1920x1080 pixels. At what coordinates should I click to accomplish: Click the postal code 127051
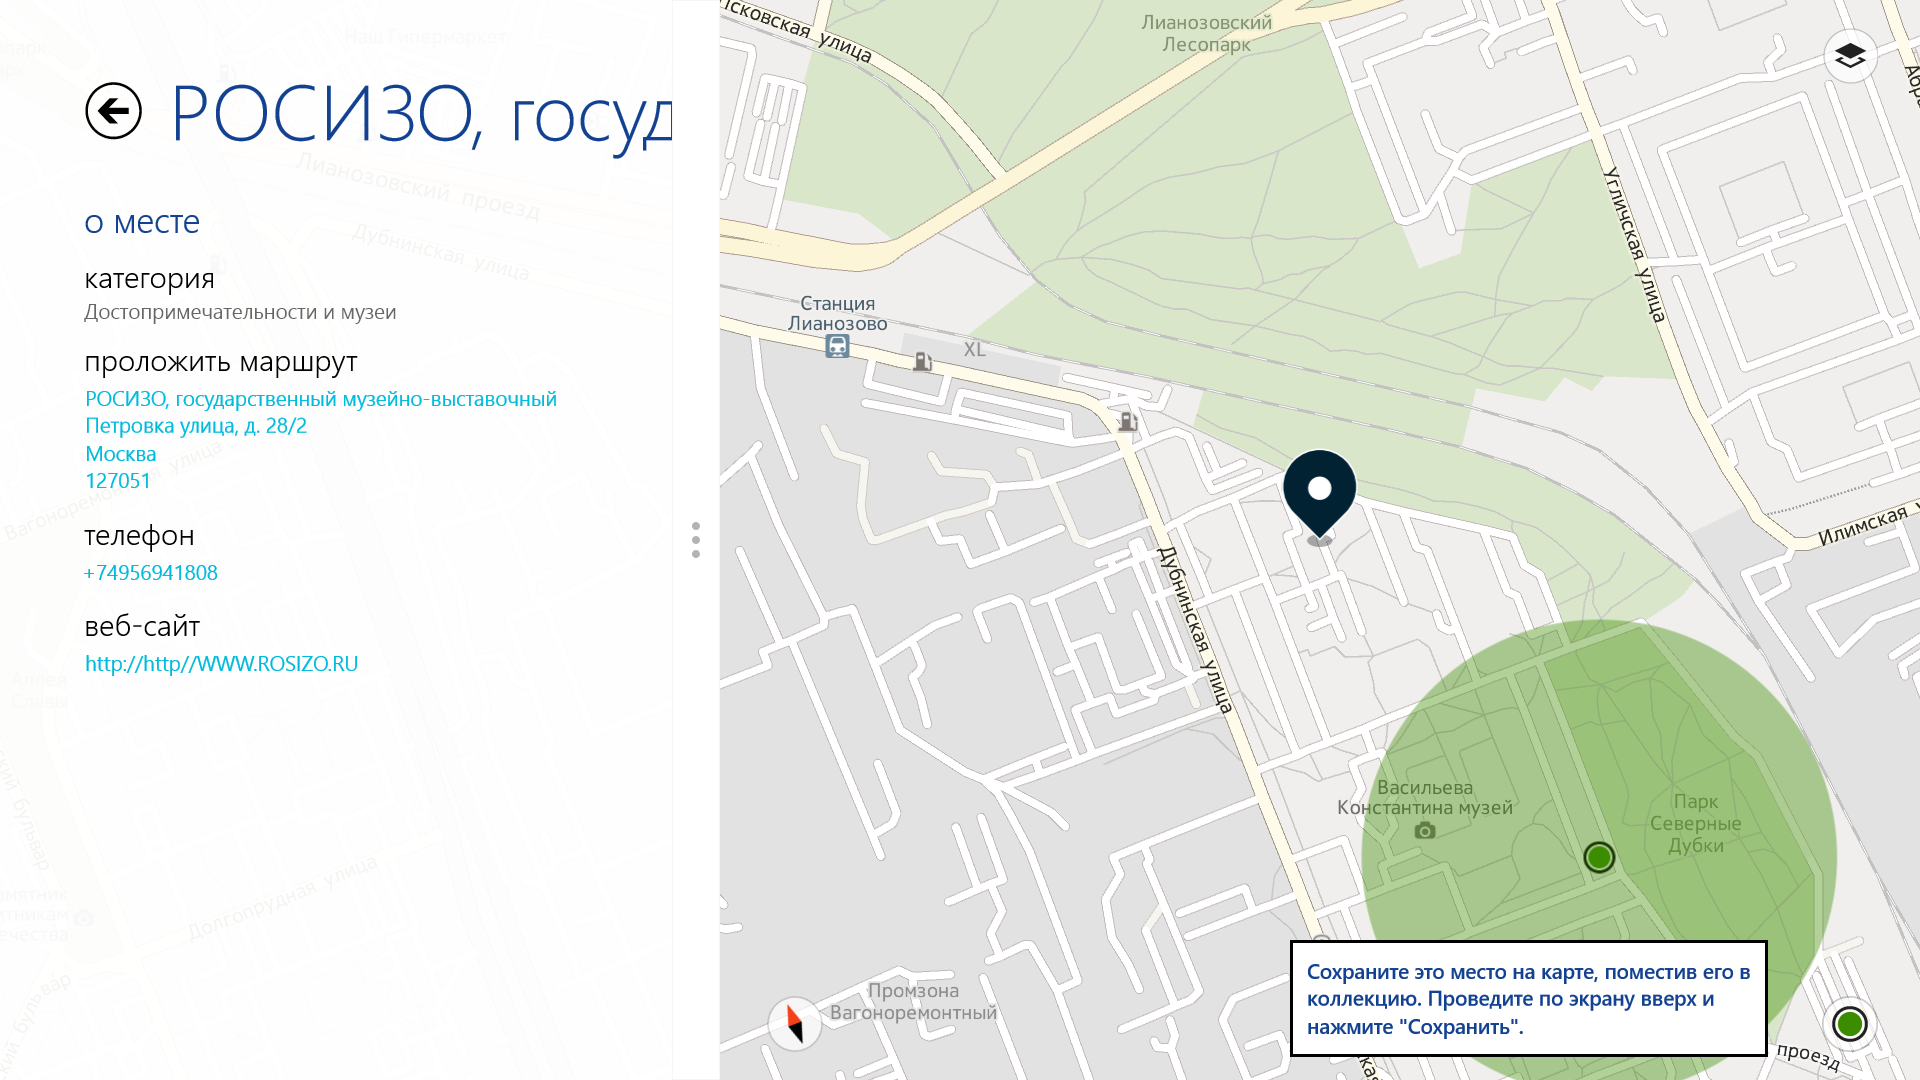pyautogui.click(x=118, y=481)
